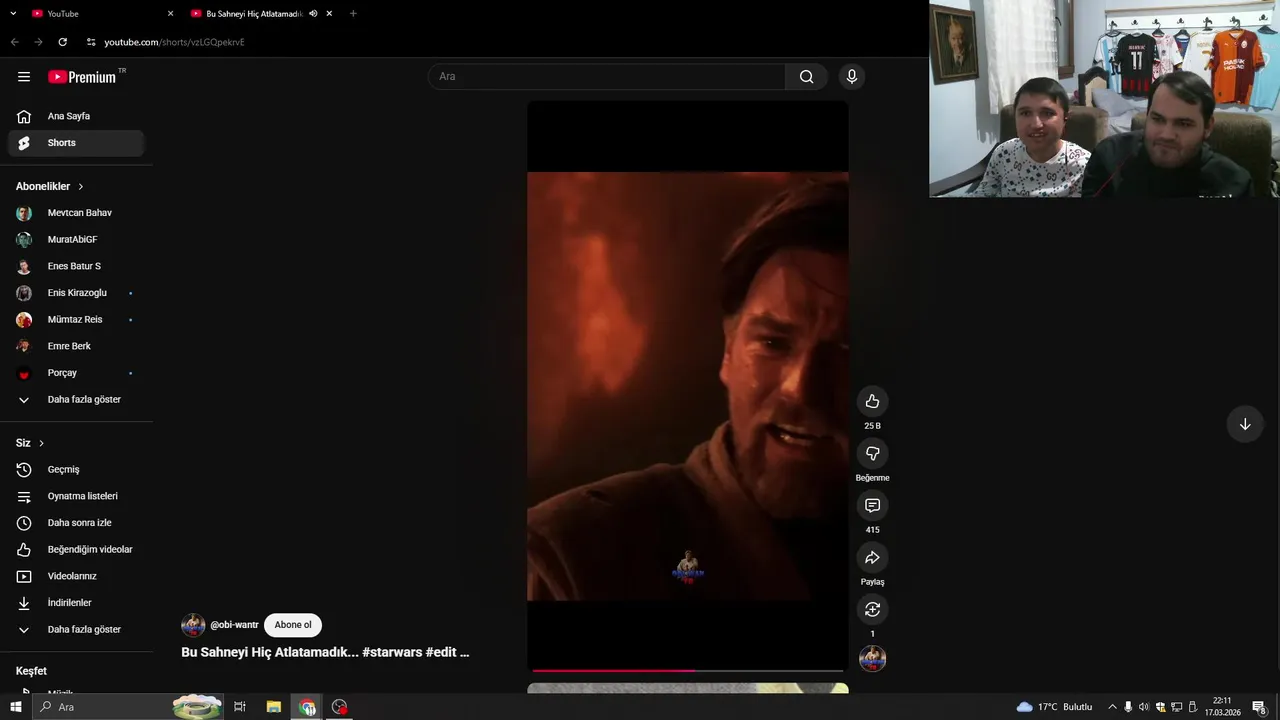This screenshot has width=1280, height=720.
Task: Like the Short with thumbs up
Action: tap(872, 401)
